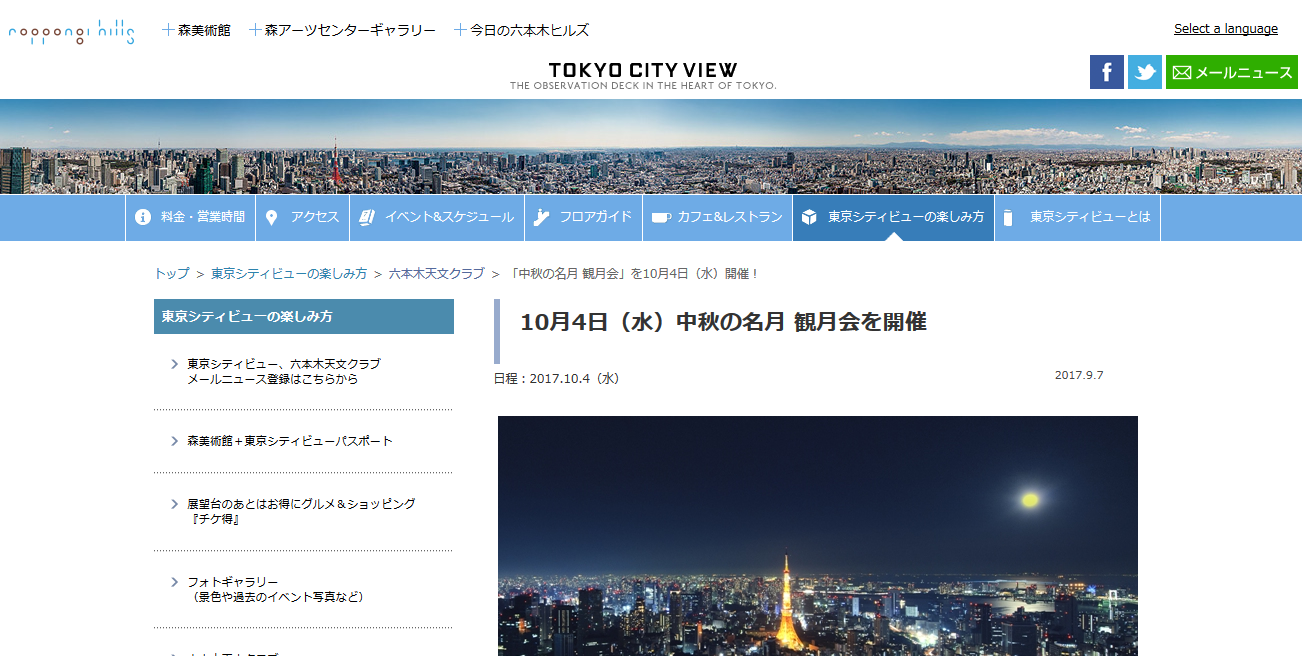
Task: Click the メールニュース green button
Action: tap(1232, 72)
